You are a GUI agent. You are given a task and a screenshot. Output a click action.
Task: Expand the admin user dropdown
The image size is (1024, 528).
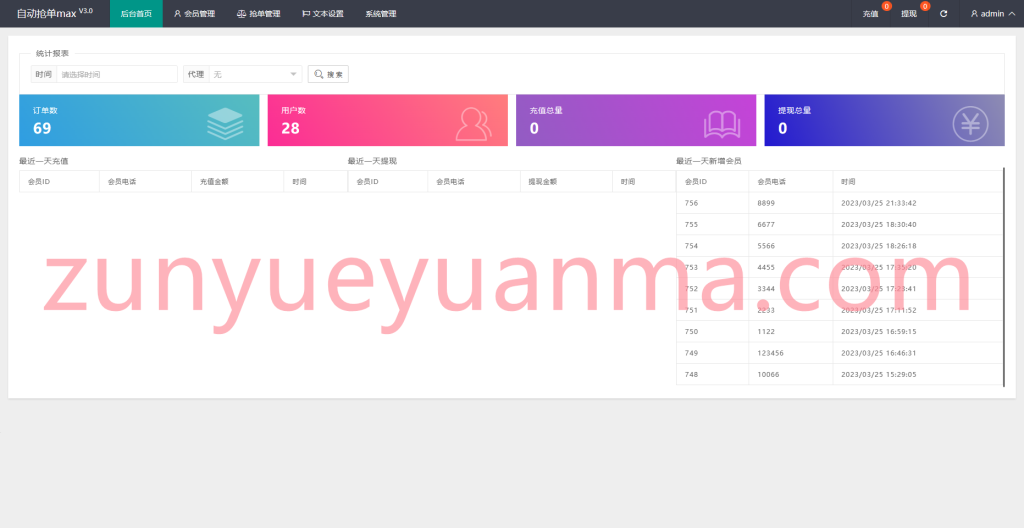click(x=993, y=14)
